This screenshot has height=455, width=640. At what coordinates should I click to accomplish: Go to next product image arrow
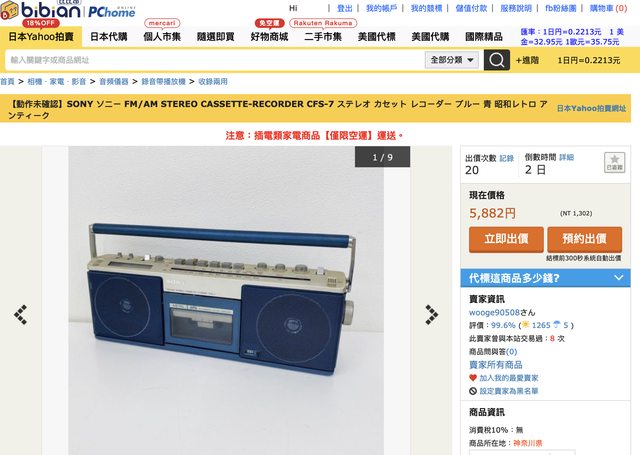point(431,315)
